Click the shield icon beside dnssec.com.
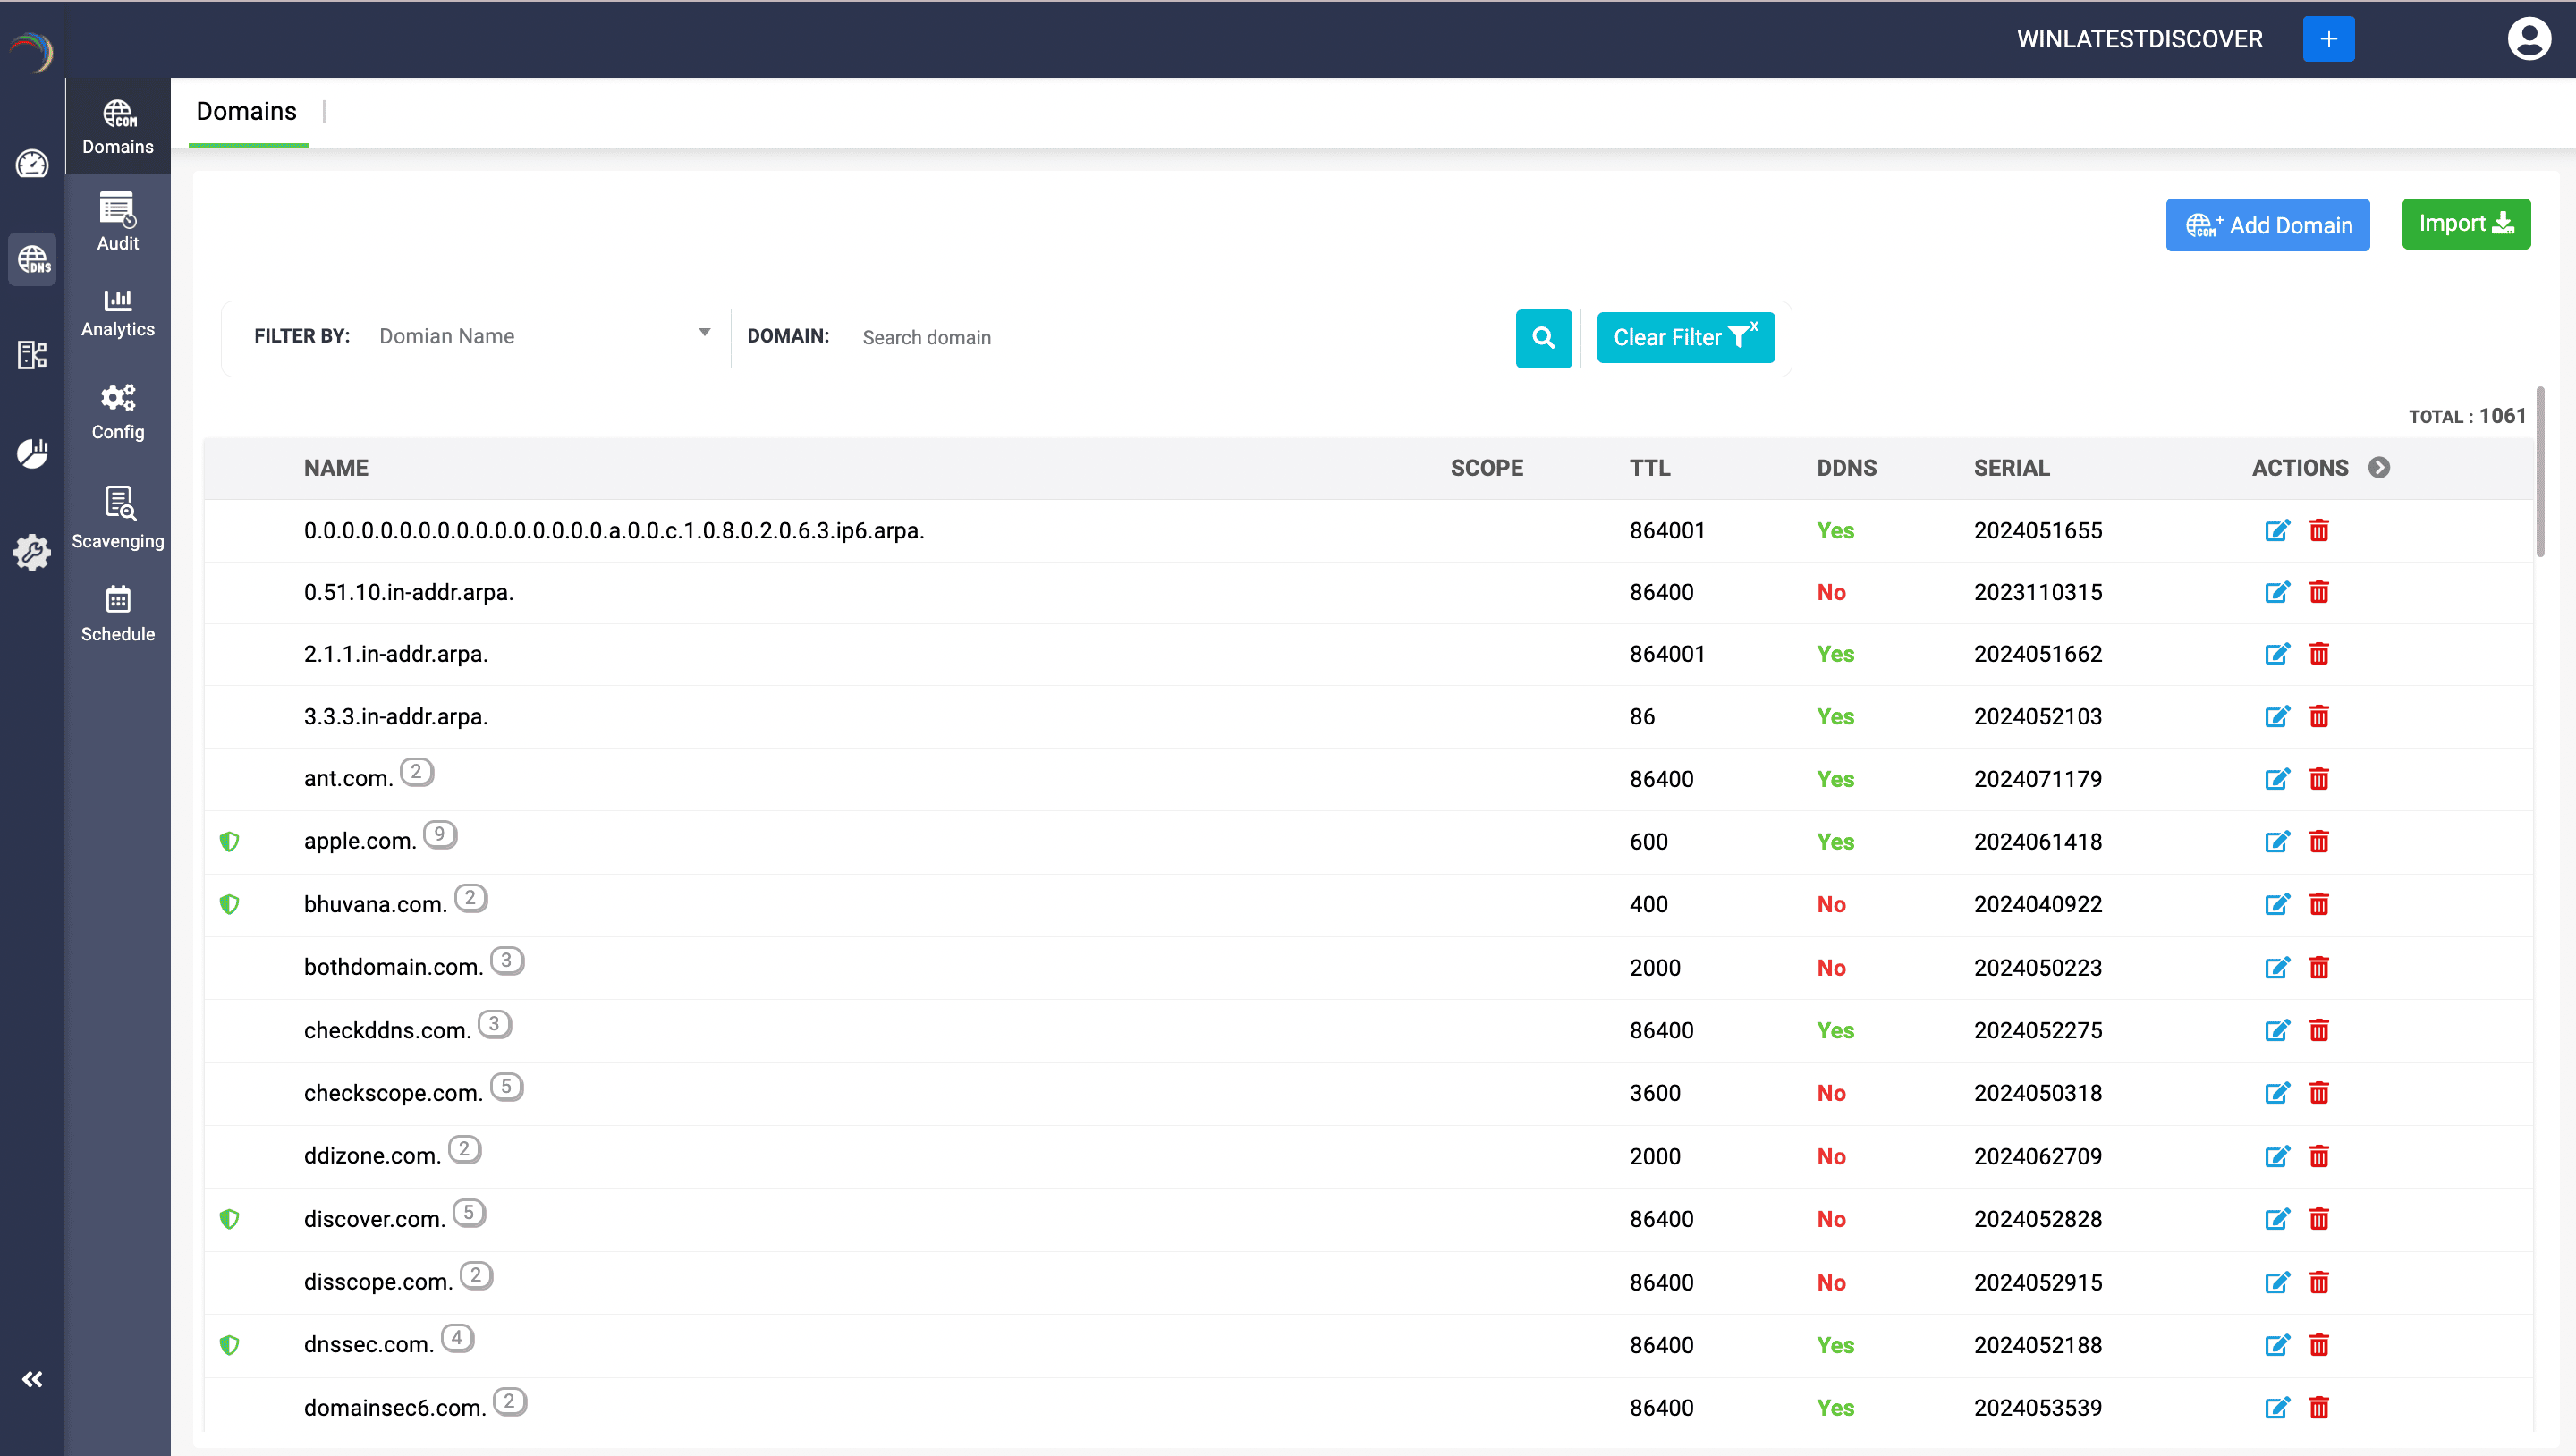Image resolution: width=2576 pixels, height=1456 pixels. point(229,1345)
